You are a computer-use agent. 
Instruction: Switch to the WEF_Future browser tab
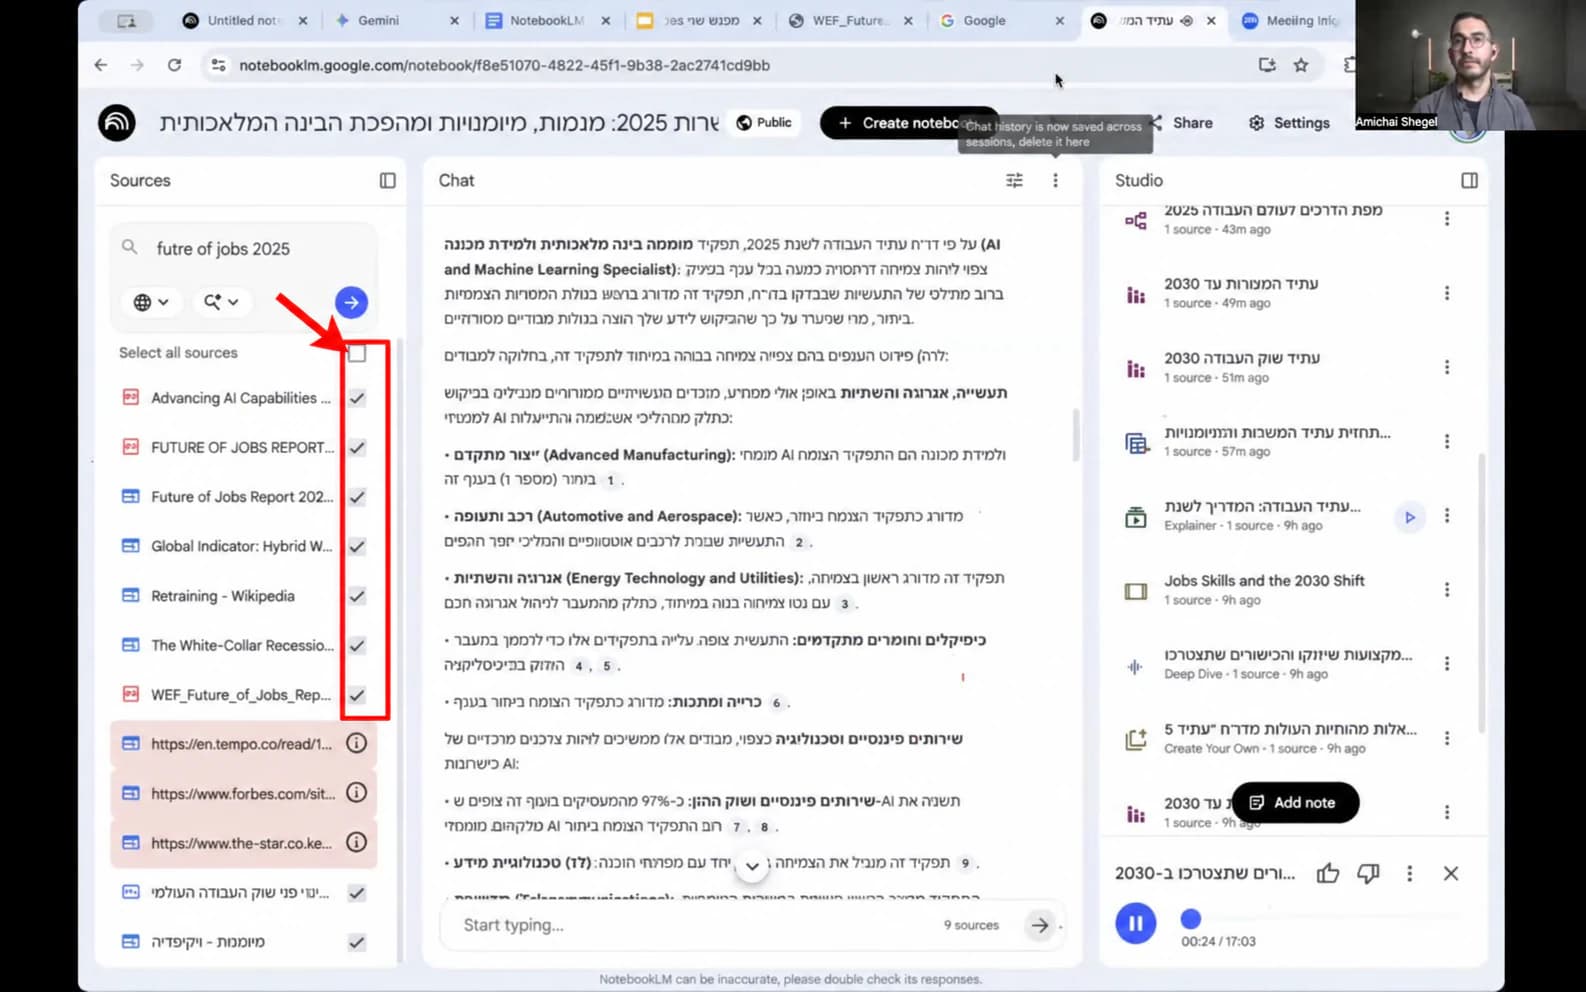851,20
